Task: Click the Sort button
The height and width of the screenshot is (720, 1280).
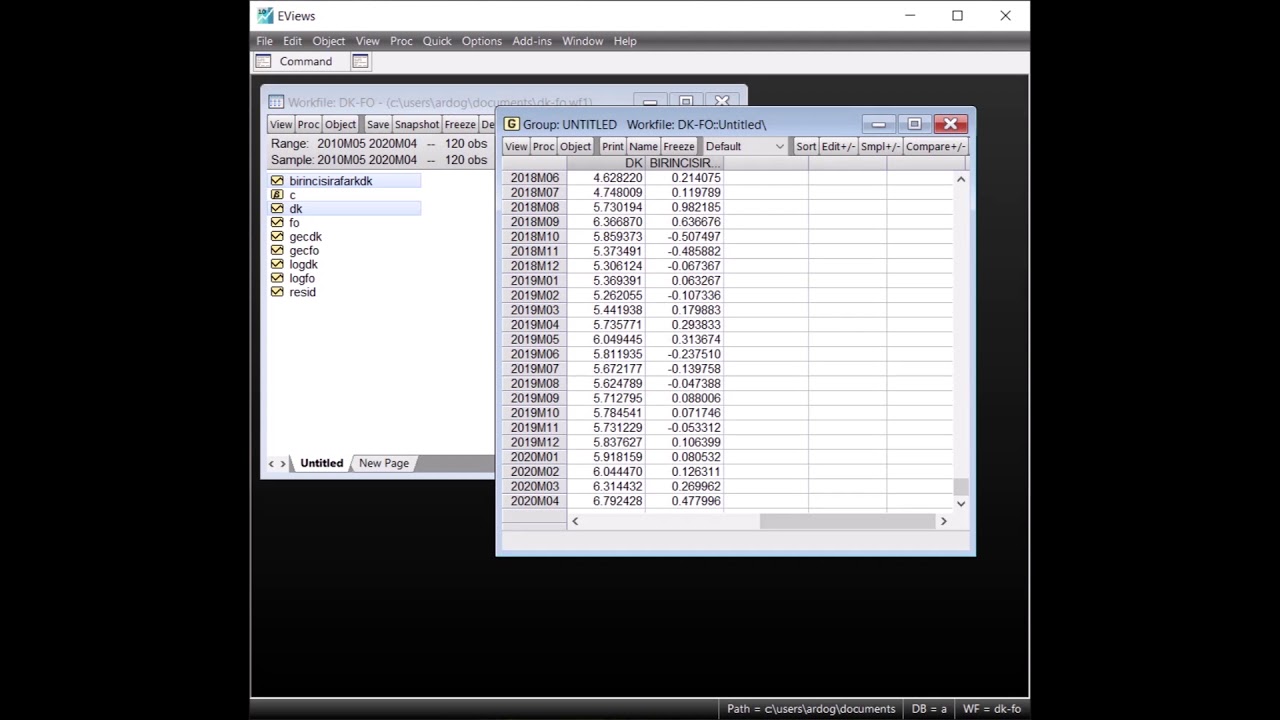Action: tap(806, 146)
